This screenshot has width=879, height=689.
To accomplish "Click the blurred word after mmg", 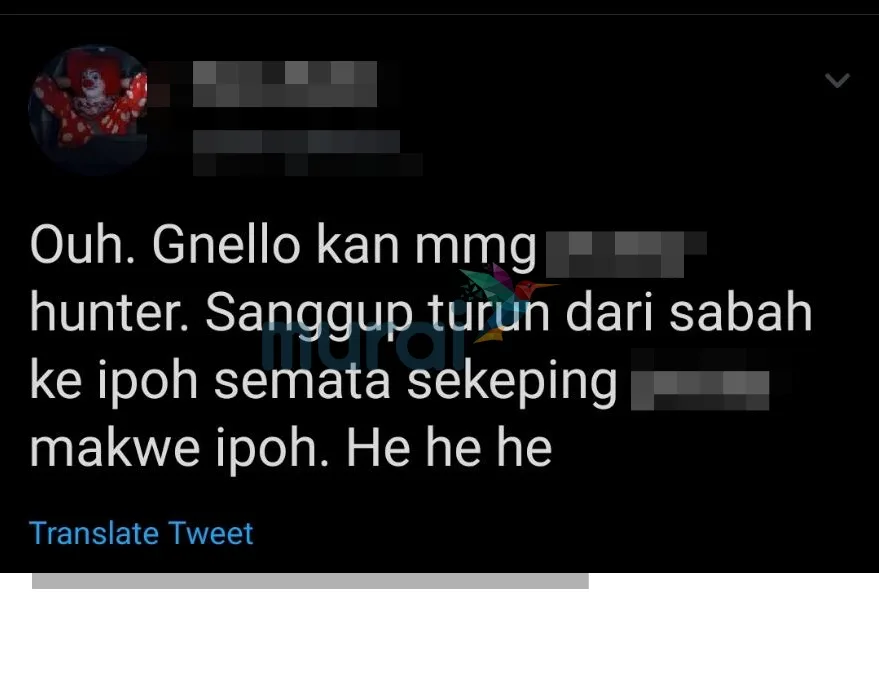I will (626, 254).
